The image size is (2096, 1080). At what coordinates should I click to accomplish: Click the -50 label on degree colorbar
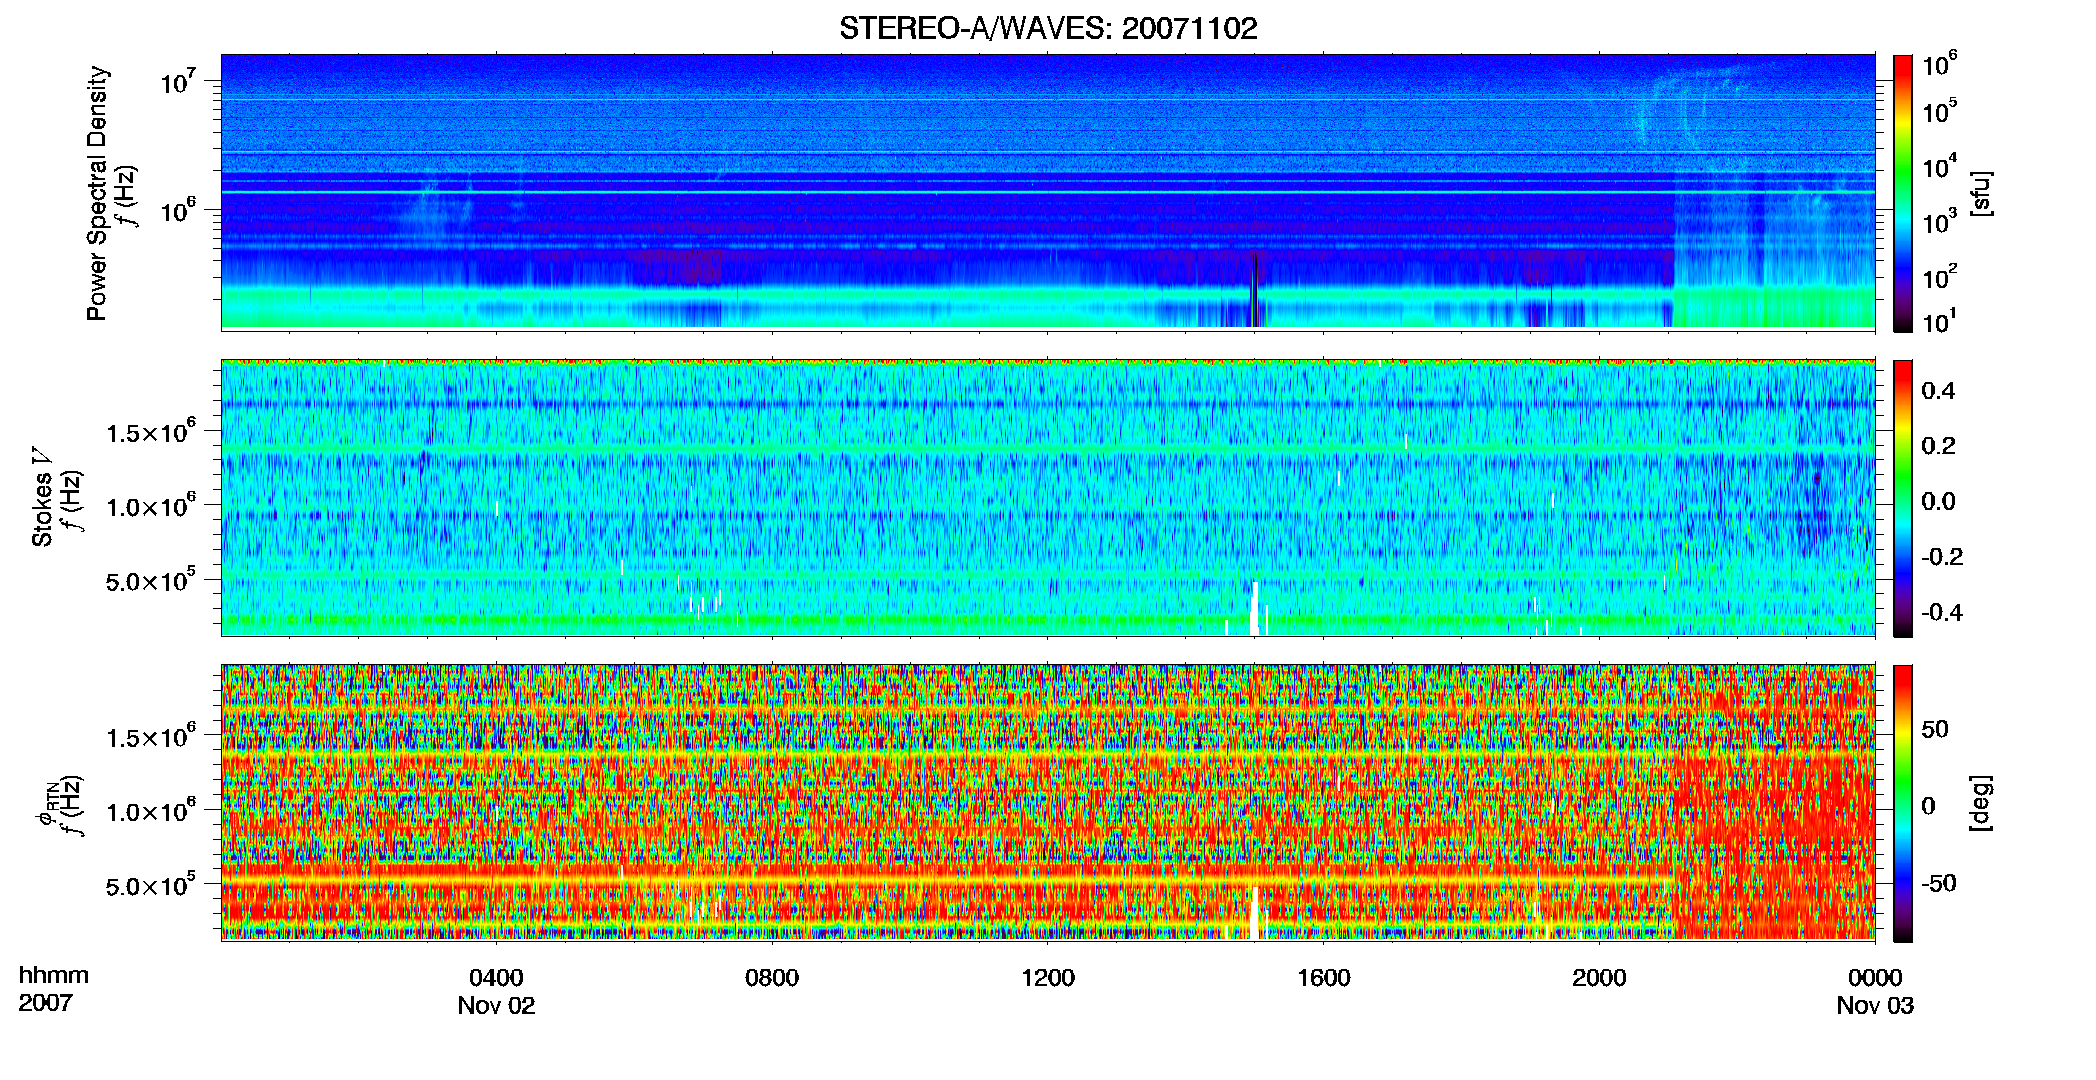click(1938, 884)
